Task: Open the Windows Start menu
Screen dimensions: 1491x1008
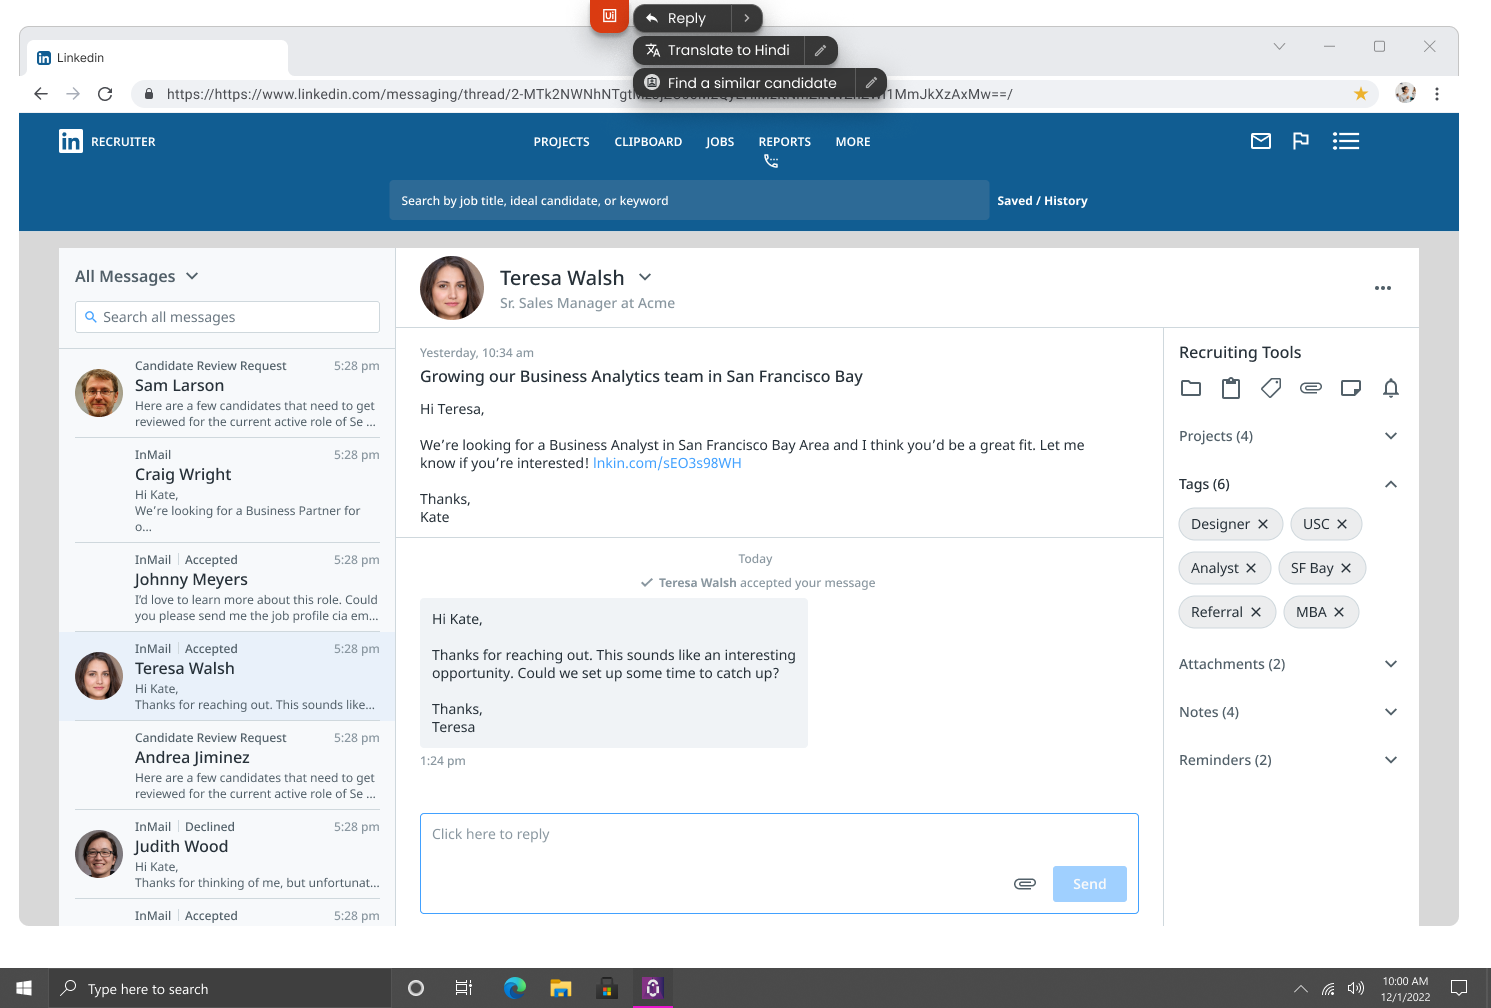Action: 24,988
